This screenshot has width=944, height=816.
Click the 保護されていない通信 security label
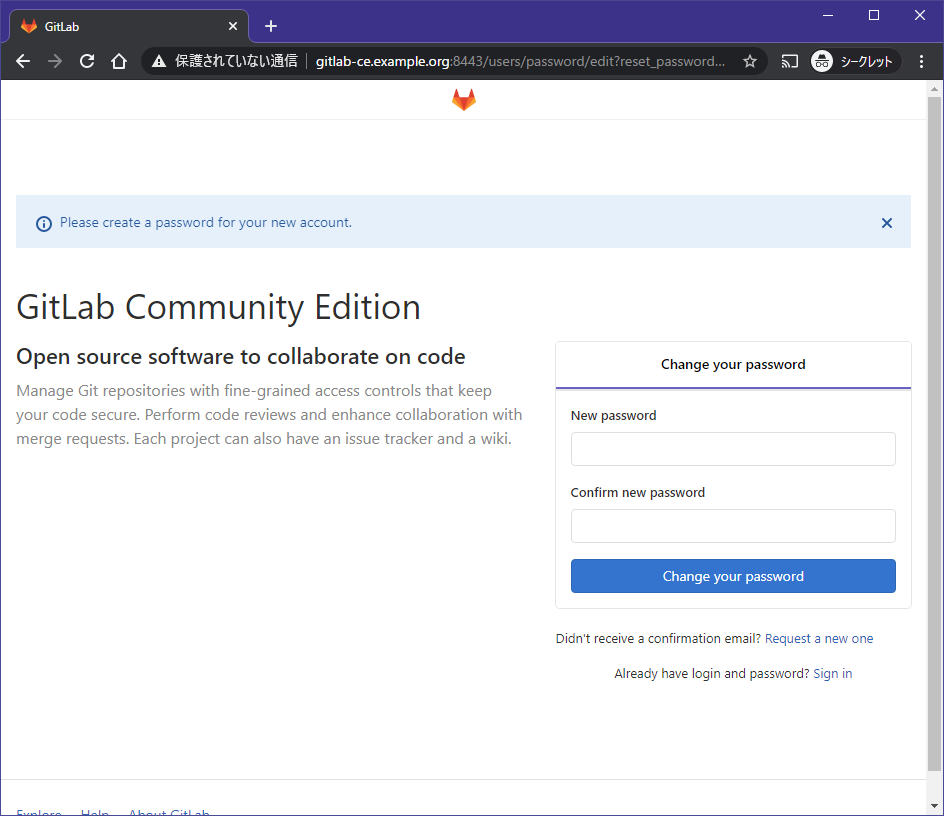tap(236, 61)
